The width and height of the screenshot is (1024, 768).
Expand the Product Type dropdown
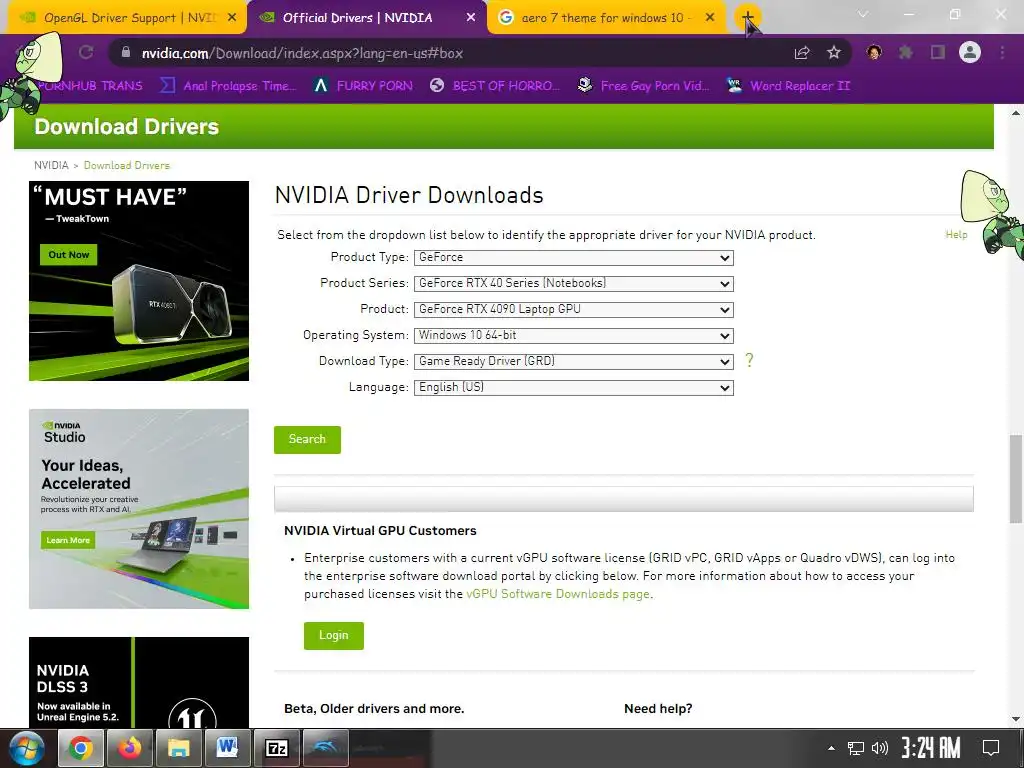tap(573, 258)
